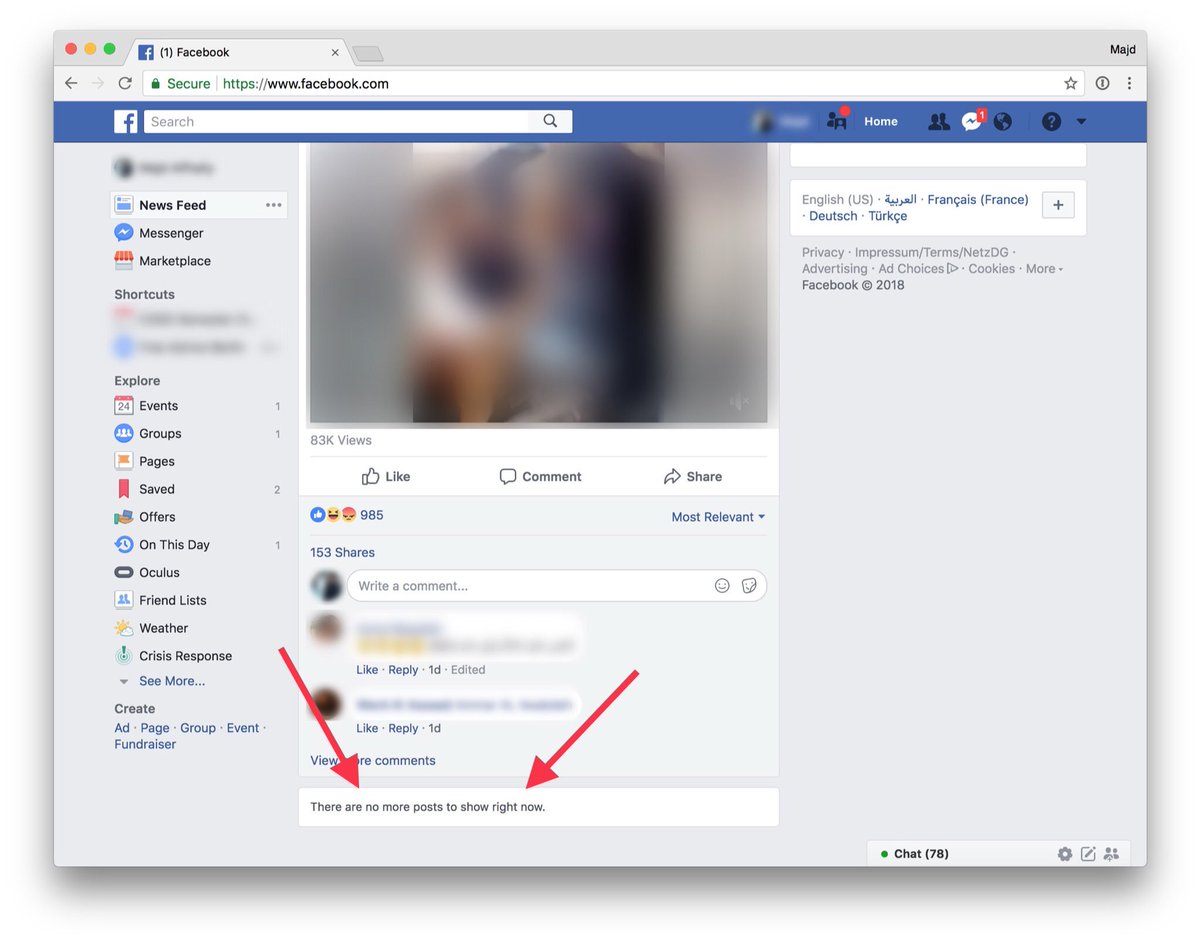Click the Create Page link
The width and height of the screenshot is (1200, 943).
[155, 728]
